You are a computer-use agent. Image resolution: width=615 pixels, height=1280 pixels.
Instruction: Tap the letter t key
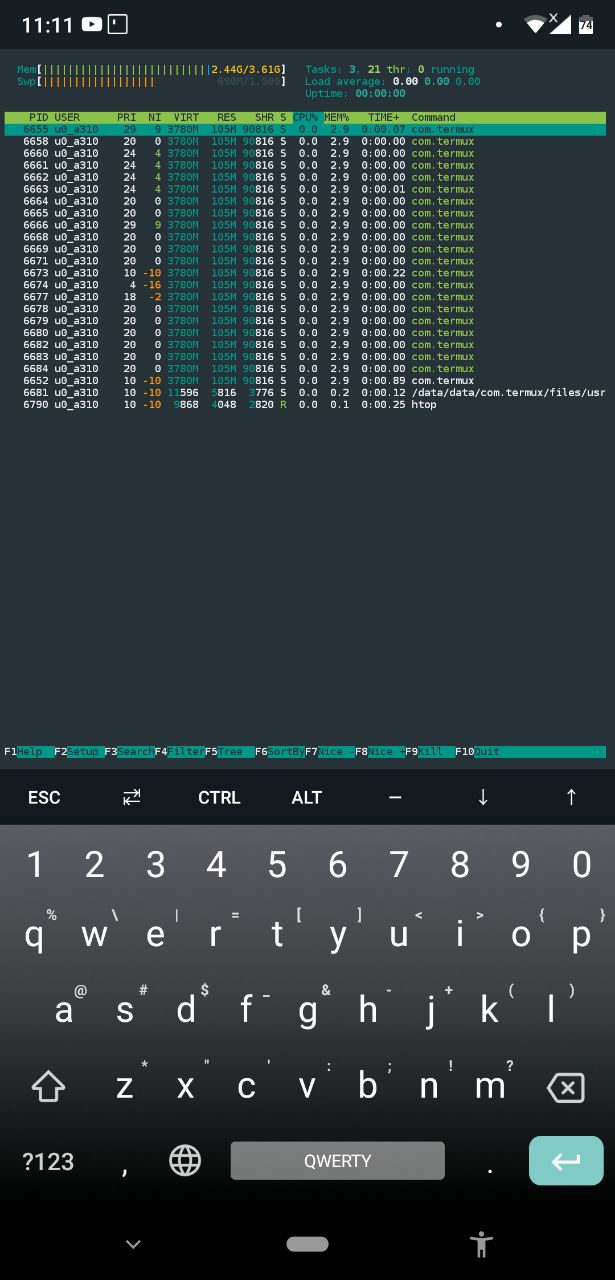pyautogui.click(x=277, y=936)
